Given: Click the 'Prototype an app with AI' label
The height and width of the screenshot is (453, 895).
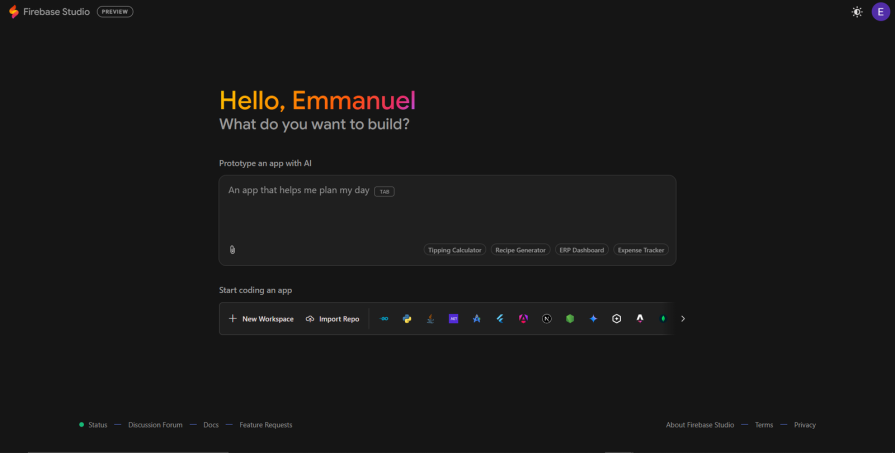Looking at the screenshot, I should pyautogui.click(x=265, y=163).
